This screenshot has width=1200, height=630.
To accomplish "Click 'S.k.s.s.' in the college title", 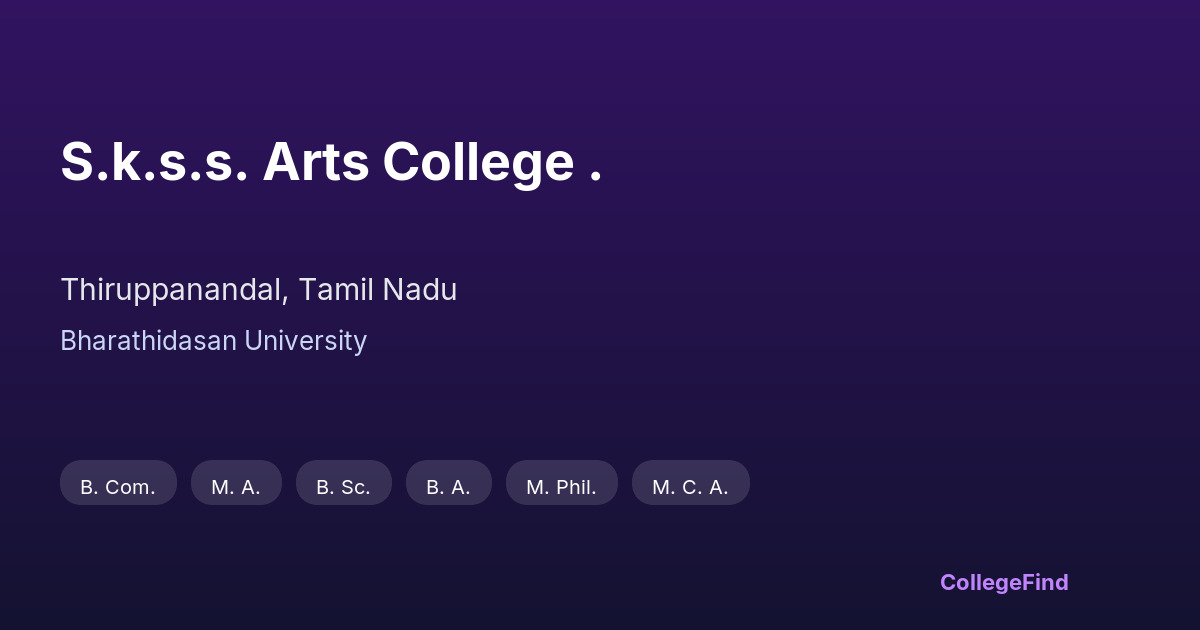I will 154,162.
